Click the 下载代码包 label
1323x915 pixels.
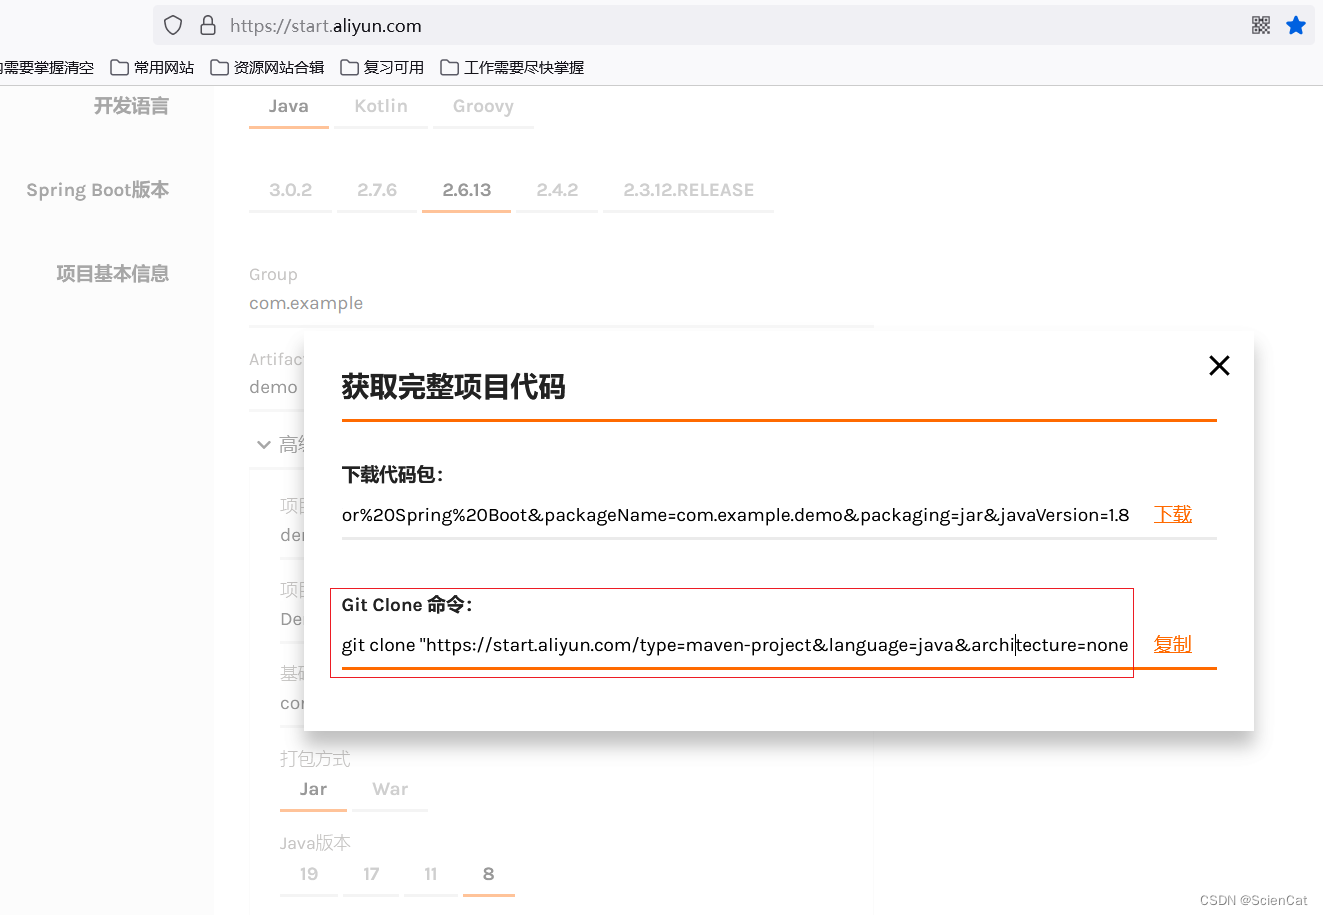[392, 474]
